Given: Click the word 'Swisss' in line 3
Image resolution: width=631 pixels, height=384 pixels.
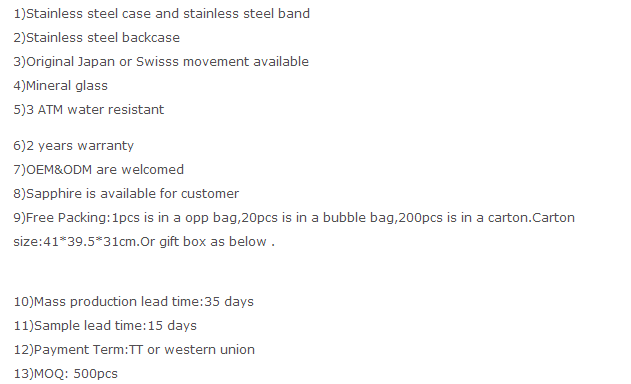Looking at the screenshot, I should point(157,62).
